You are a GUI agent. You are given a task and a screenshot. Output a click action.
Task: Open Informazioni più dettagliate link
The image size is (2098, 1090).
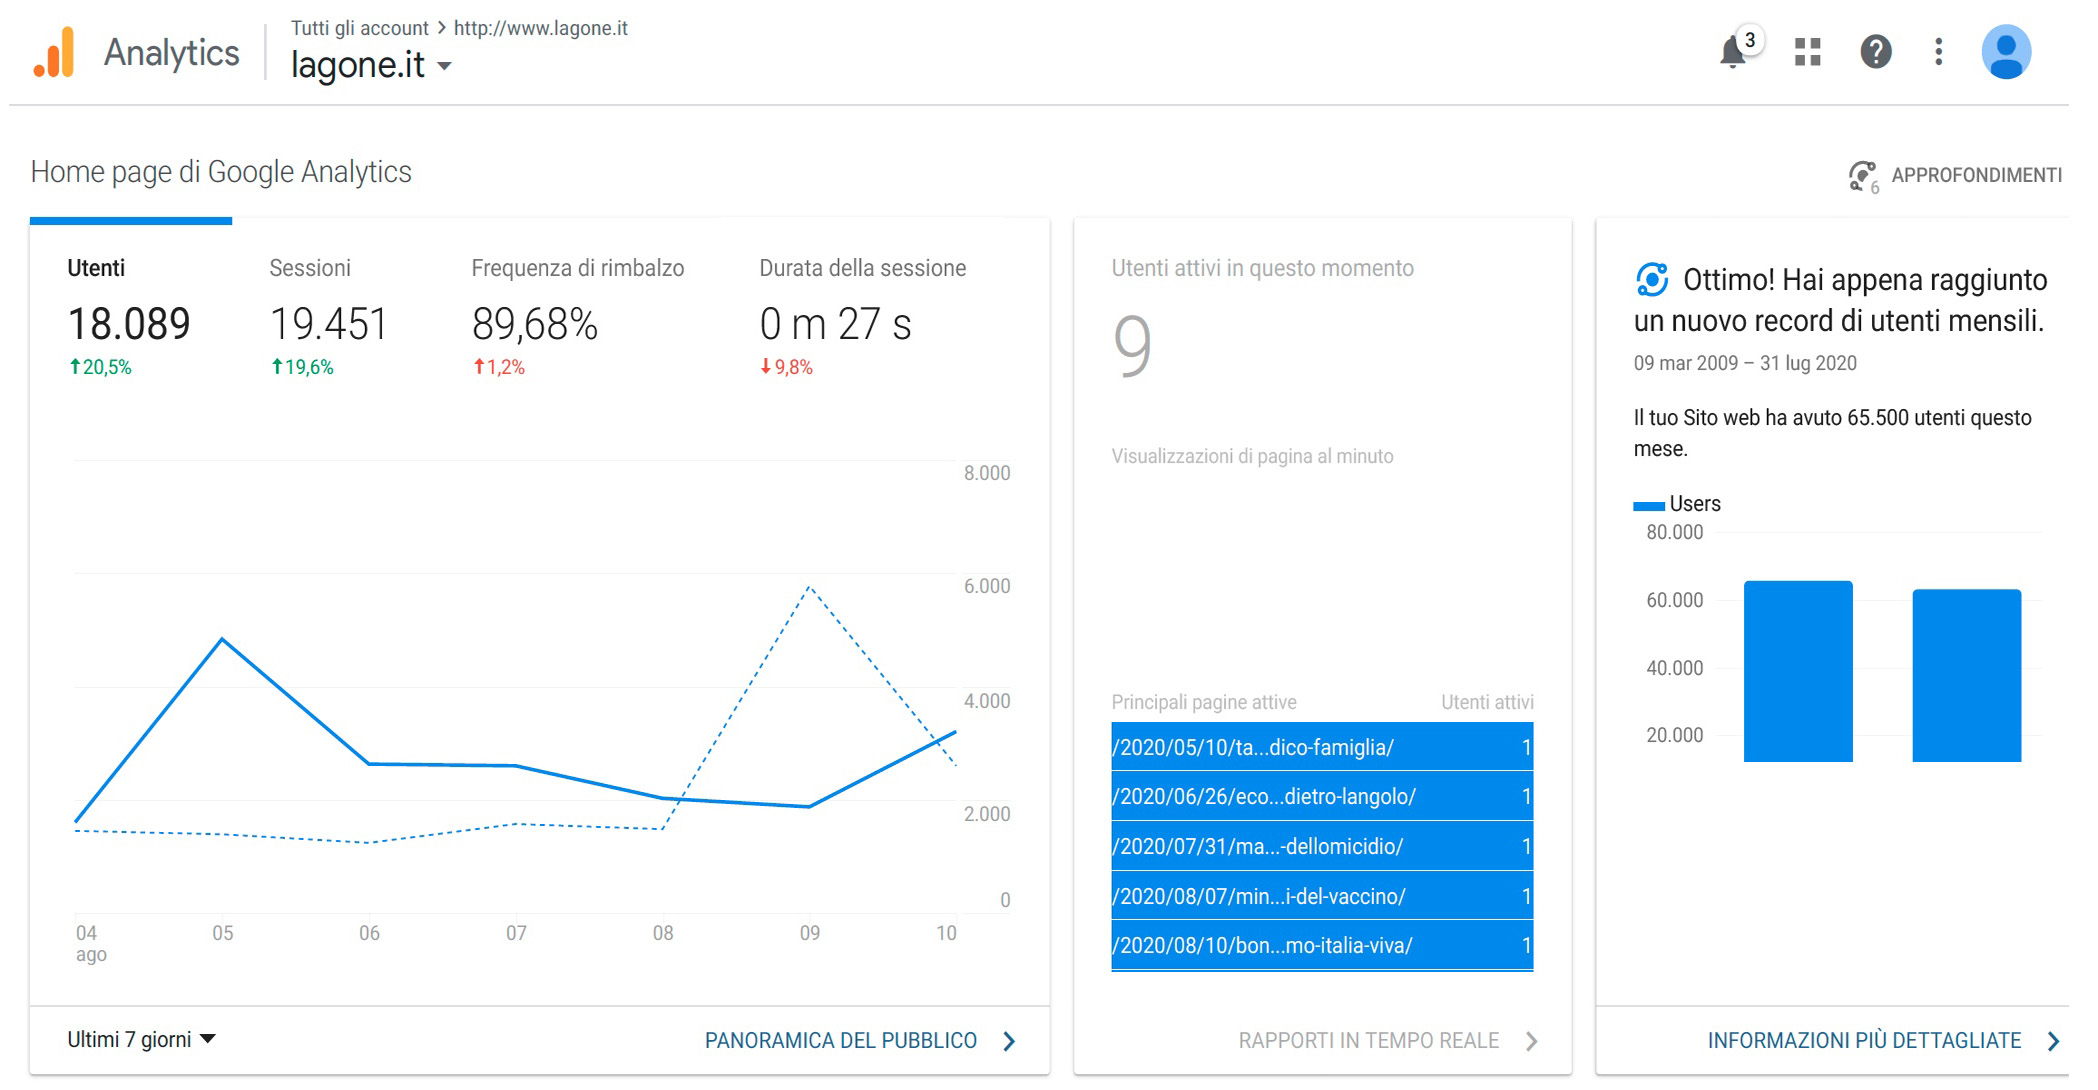pyautogui.click(x=1863, y=1041)
